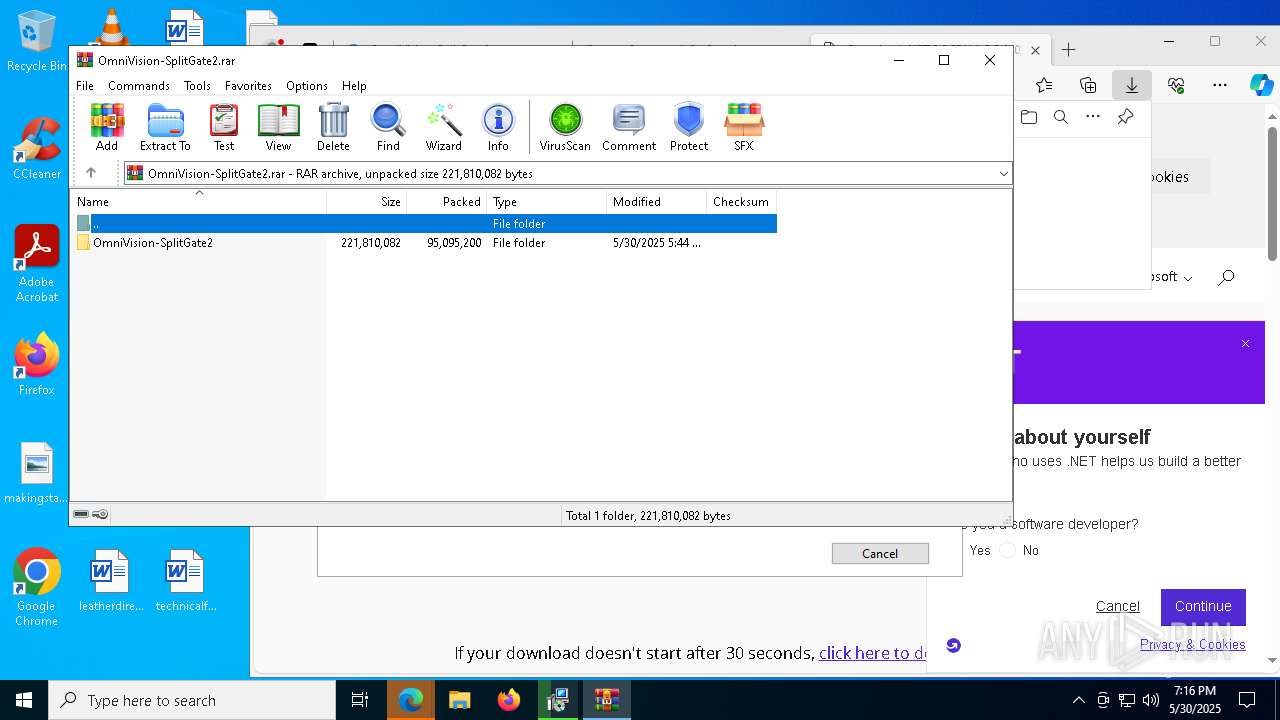Click the disk icon in WinRAR status bar

point(81,514)
